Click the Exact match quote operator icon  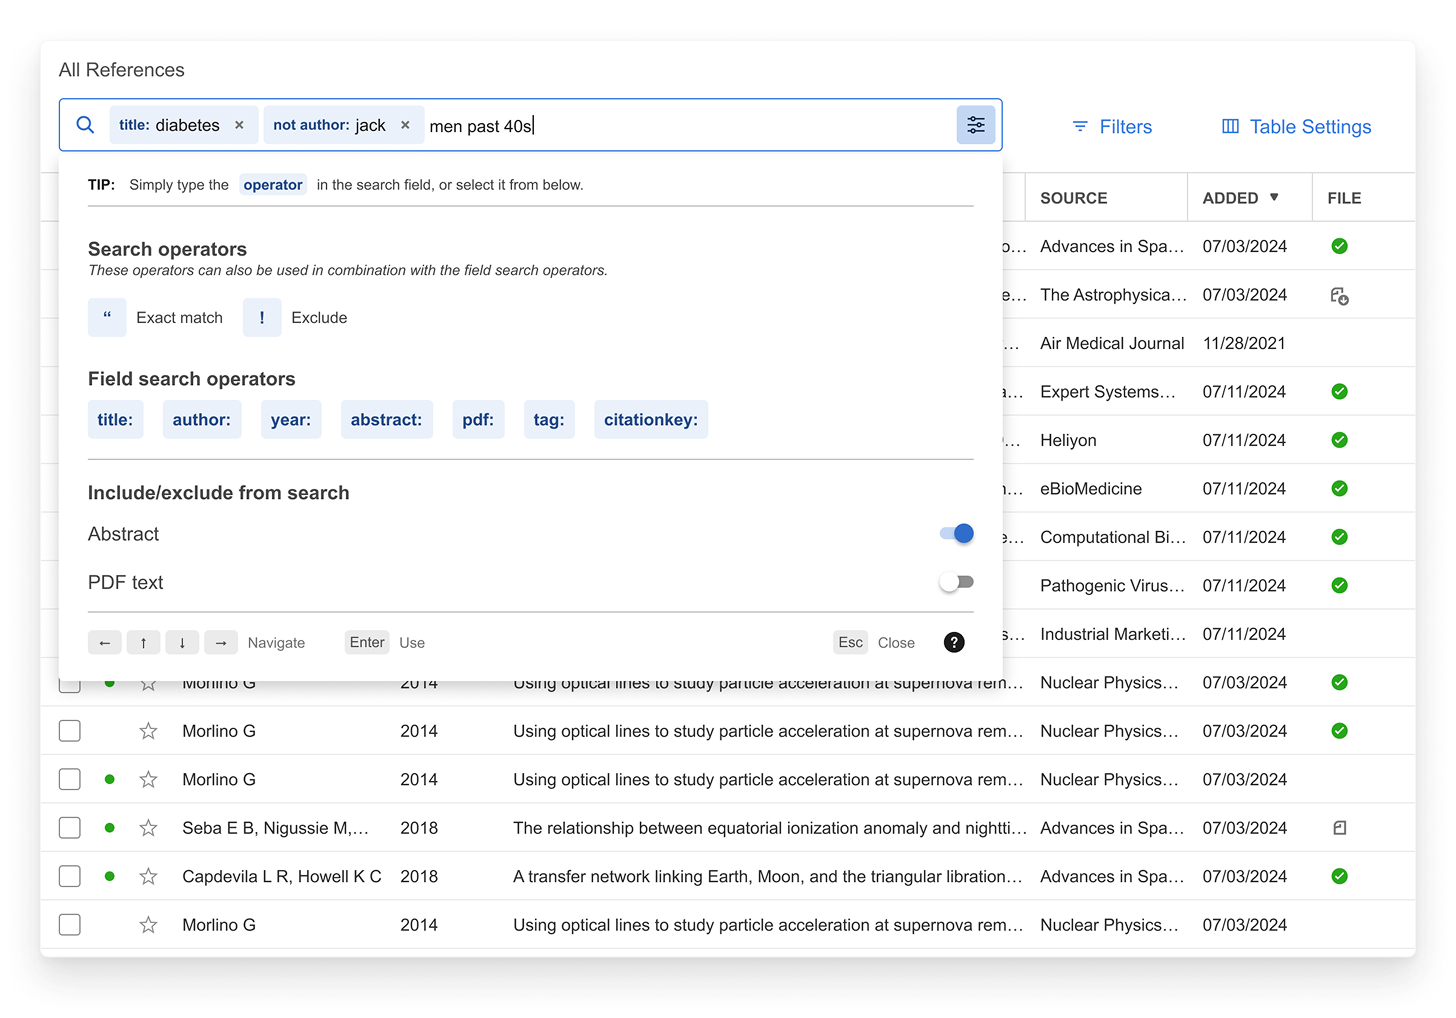[x=107, y=317]
